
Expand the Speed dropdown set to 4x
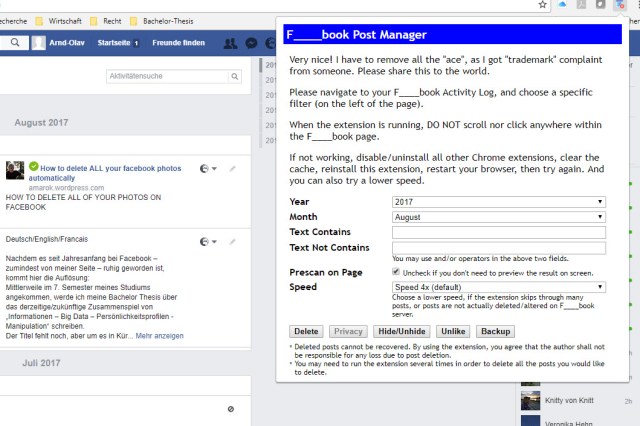click(499, 287)
